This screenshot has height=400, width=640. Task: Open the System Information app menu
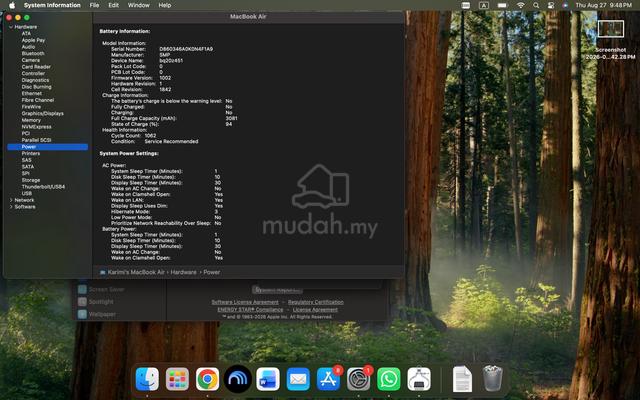(52, 5)
